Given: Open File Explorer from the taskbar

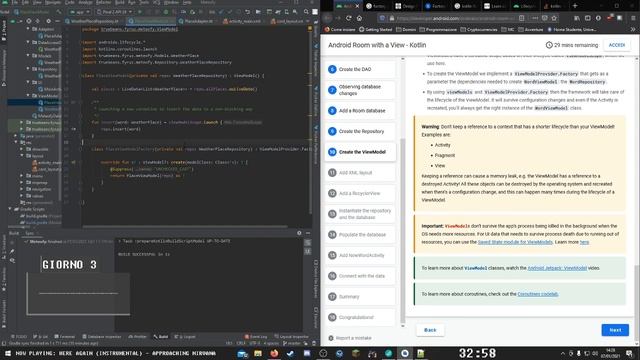Looking at the screenshot, I should [x=258, y=353].
